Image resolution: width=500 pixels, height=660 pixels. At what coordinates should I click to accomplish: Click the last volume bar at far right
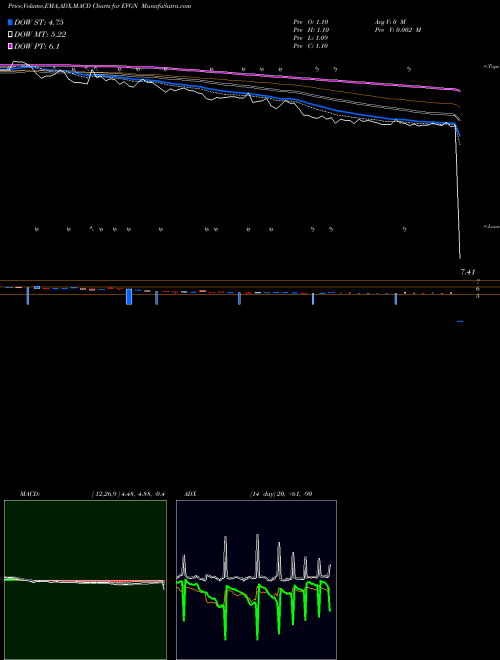(x=460, y=322)
